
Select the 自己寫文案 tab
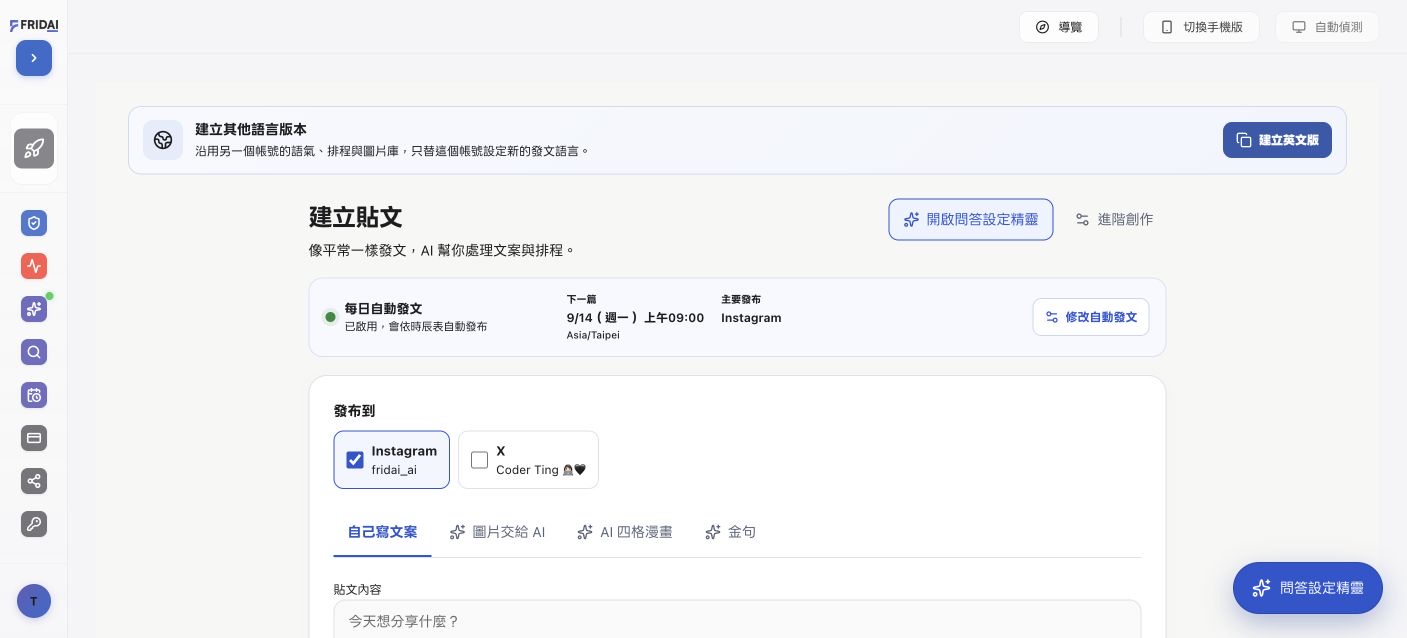383,532
